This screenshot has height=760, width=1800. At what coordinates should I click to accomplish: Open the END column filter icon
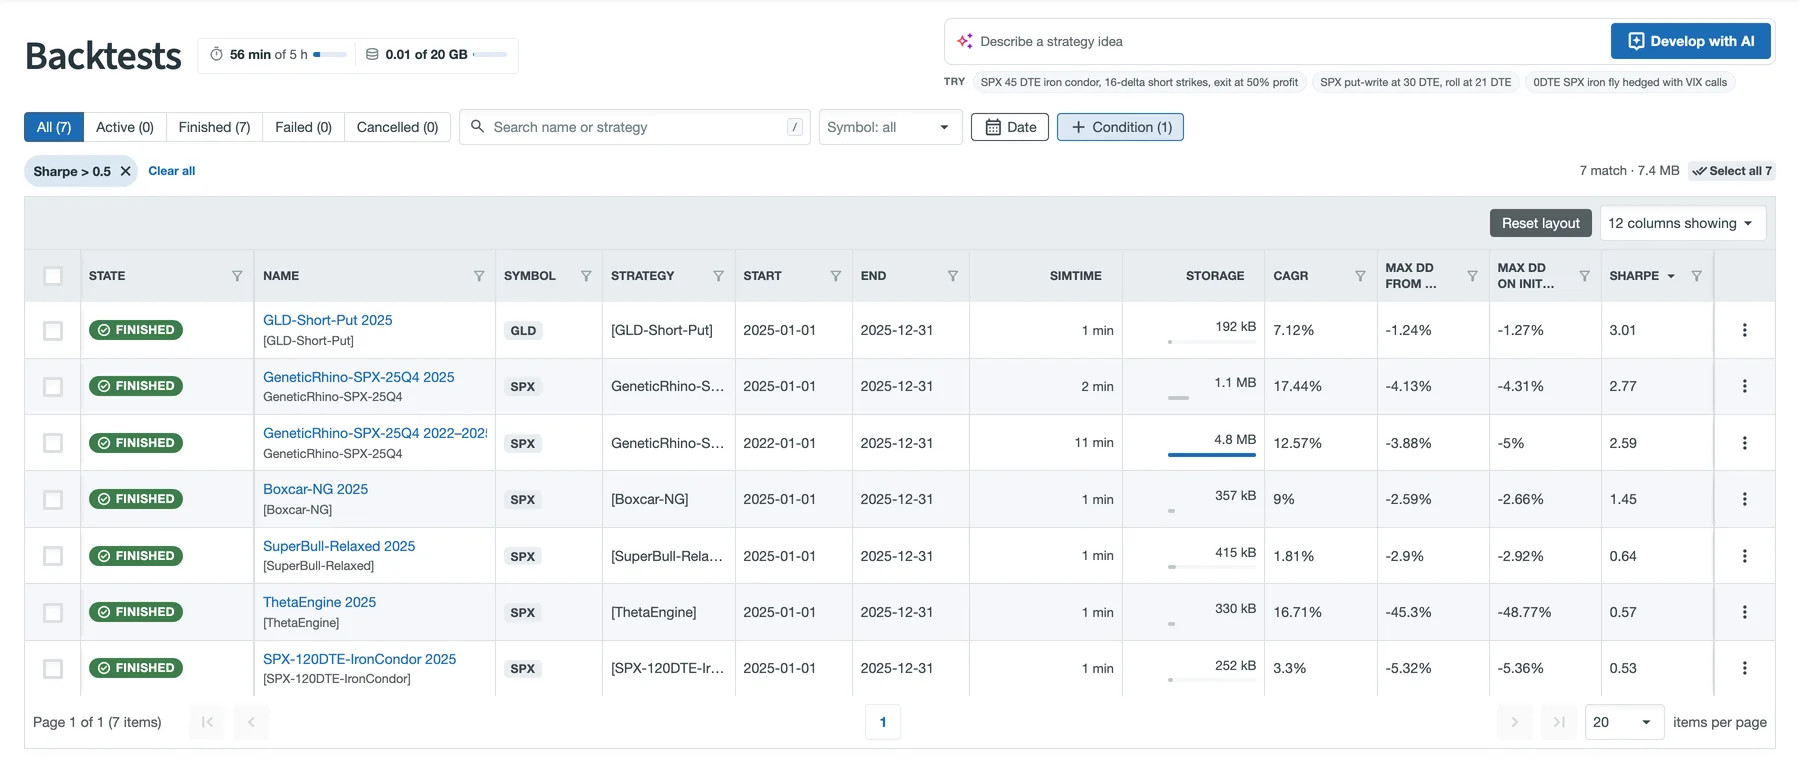point(953,276)
